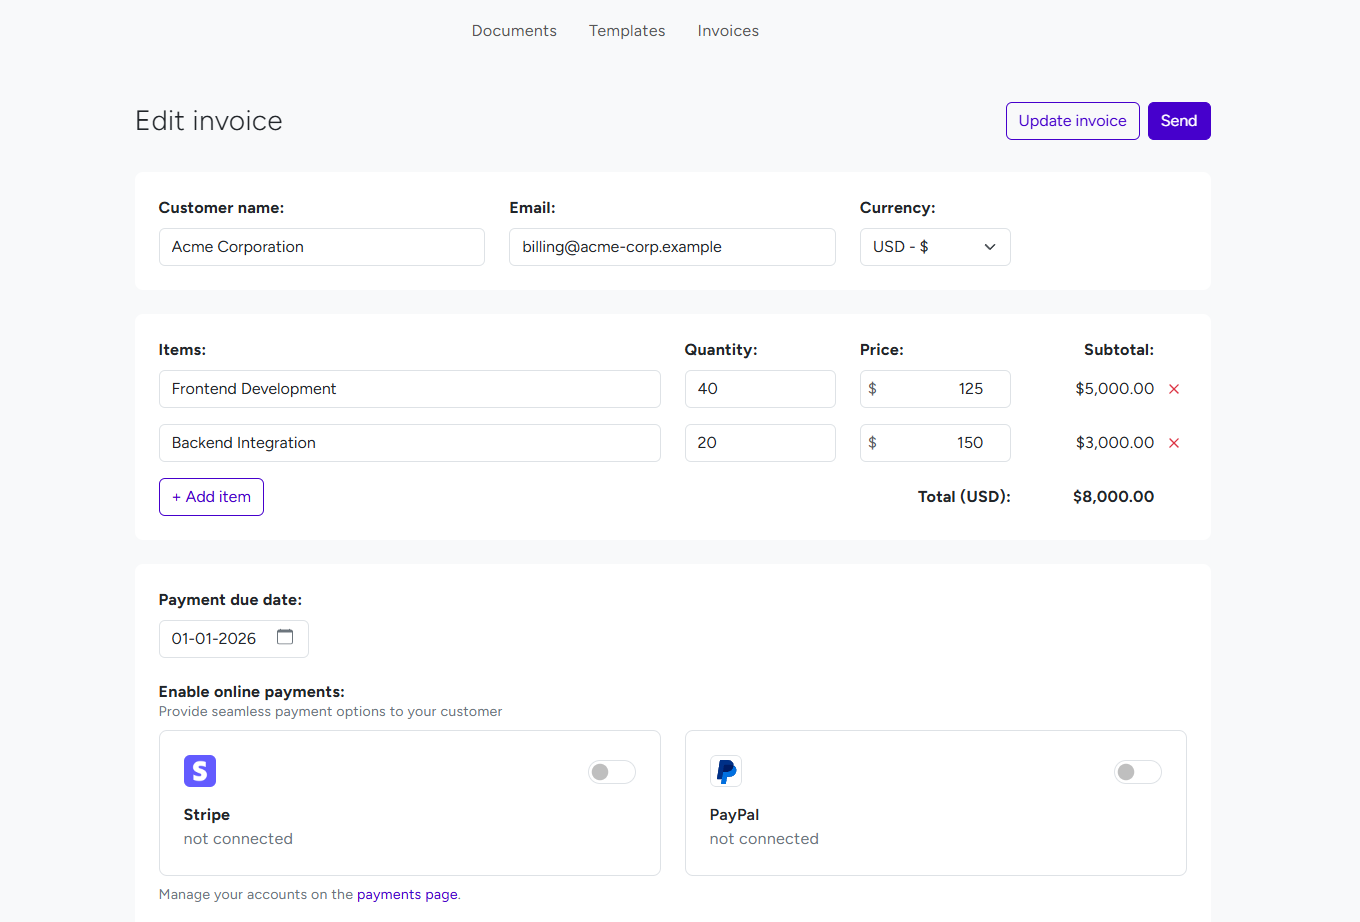Add a new item with the Add item button
This screenshot has height=922, width=1360.
211,497
